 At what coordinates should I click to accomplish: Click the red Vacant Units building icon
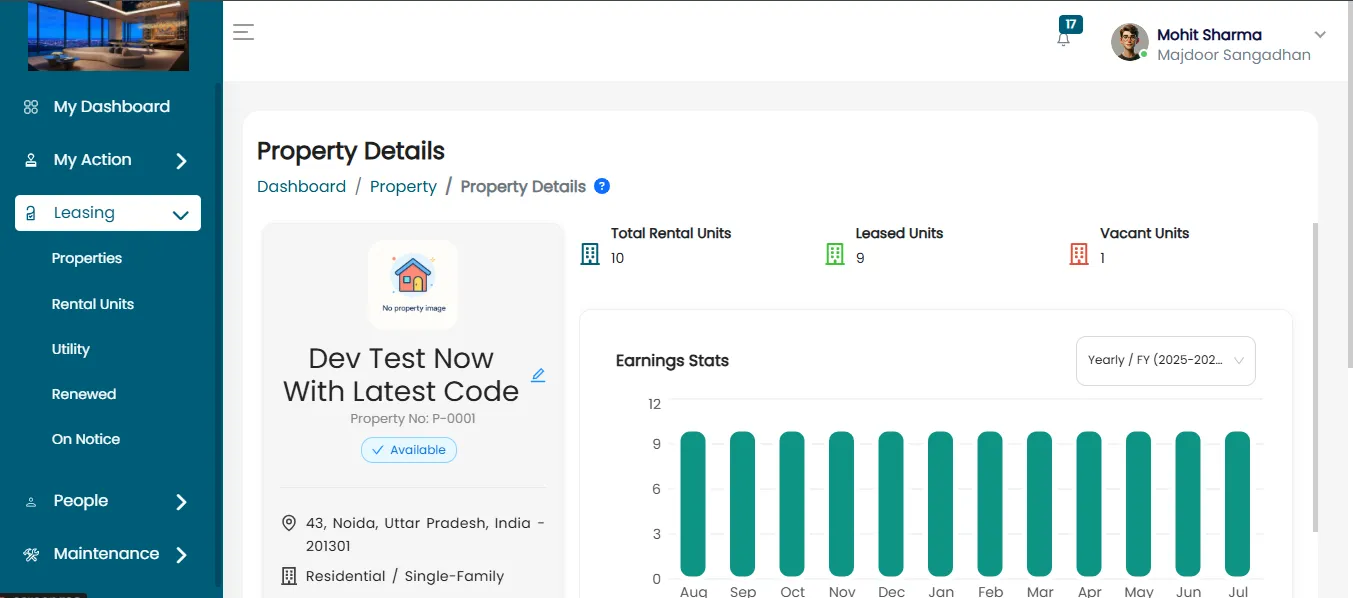click(x=1079, y=254)
